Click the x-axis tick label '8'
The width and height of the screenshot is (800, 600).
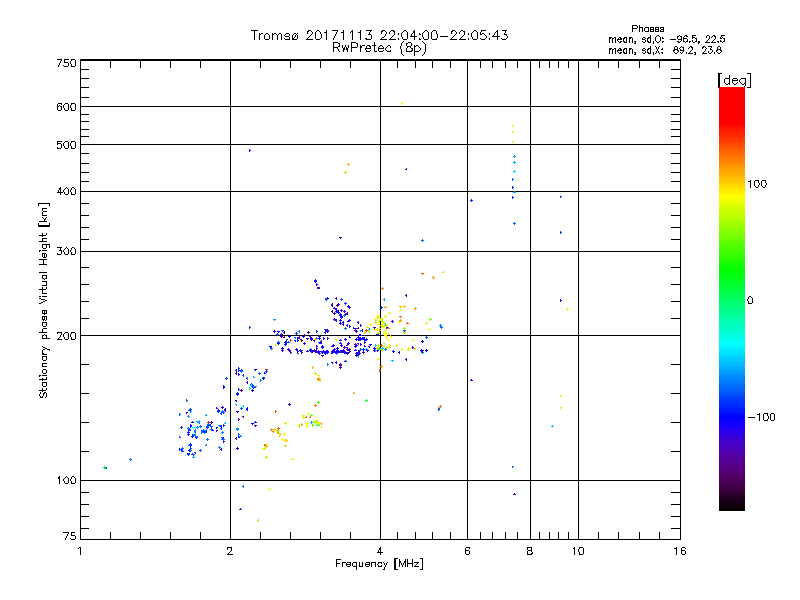pos(530,551)
